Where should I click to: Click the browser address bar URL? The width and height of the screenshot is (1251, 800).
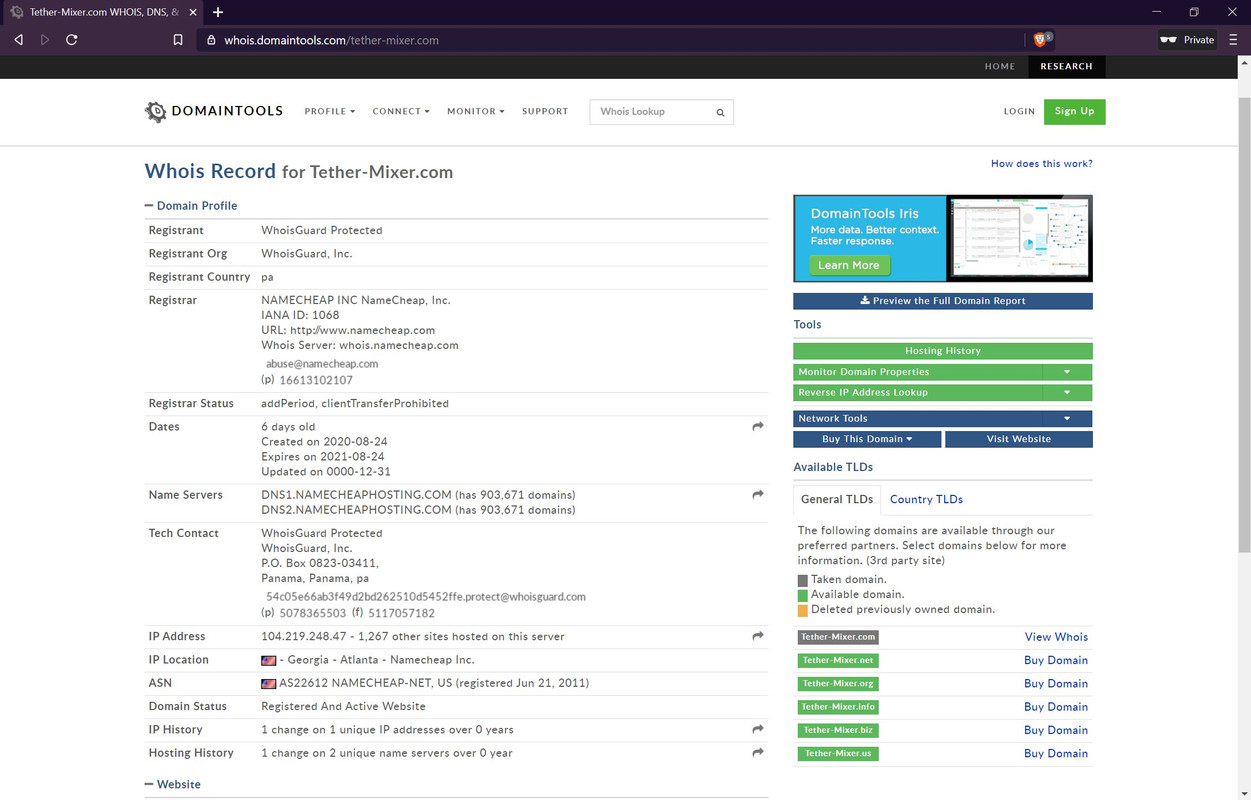tap(331, 40)
